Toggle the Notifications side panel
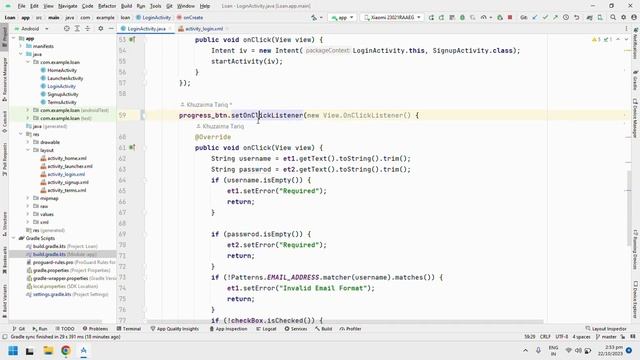 tap(636, 43)
